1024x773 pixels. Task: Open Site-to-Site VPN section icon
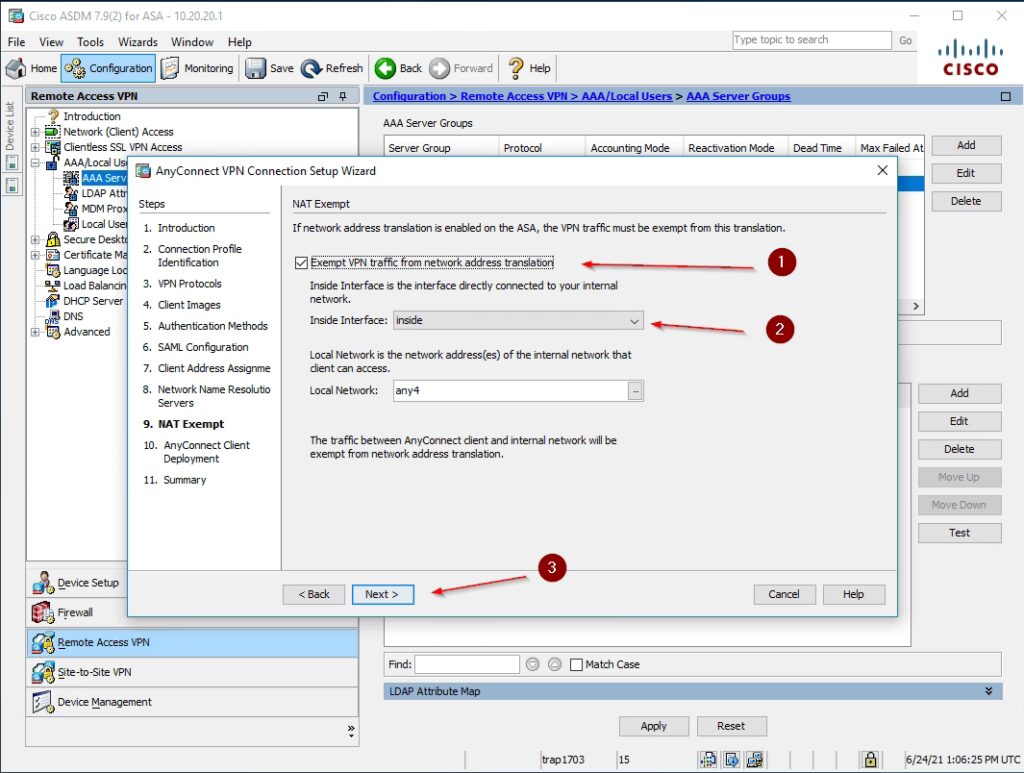pos(42,672)
